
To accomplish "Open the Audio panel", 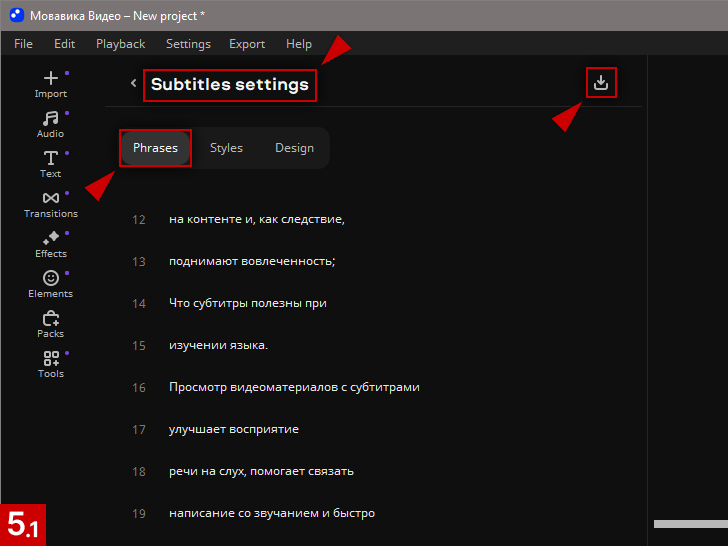I will [50, 123].
